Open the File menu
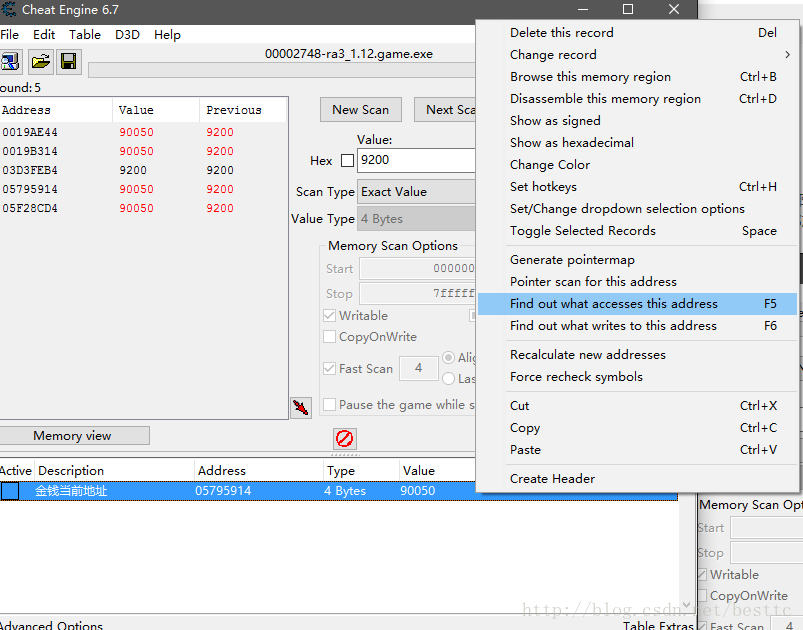 [9, 34]
